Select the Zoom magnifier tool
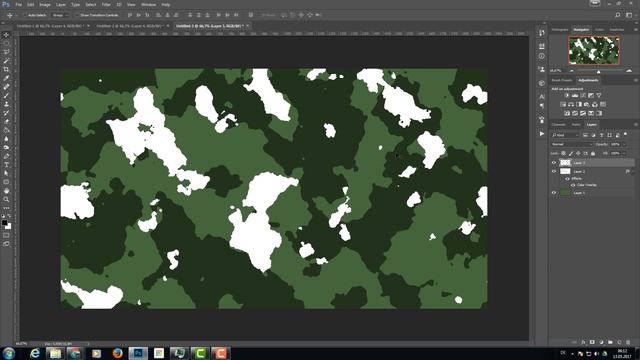This screenshot has height=360, width=640. pos(6,200)
